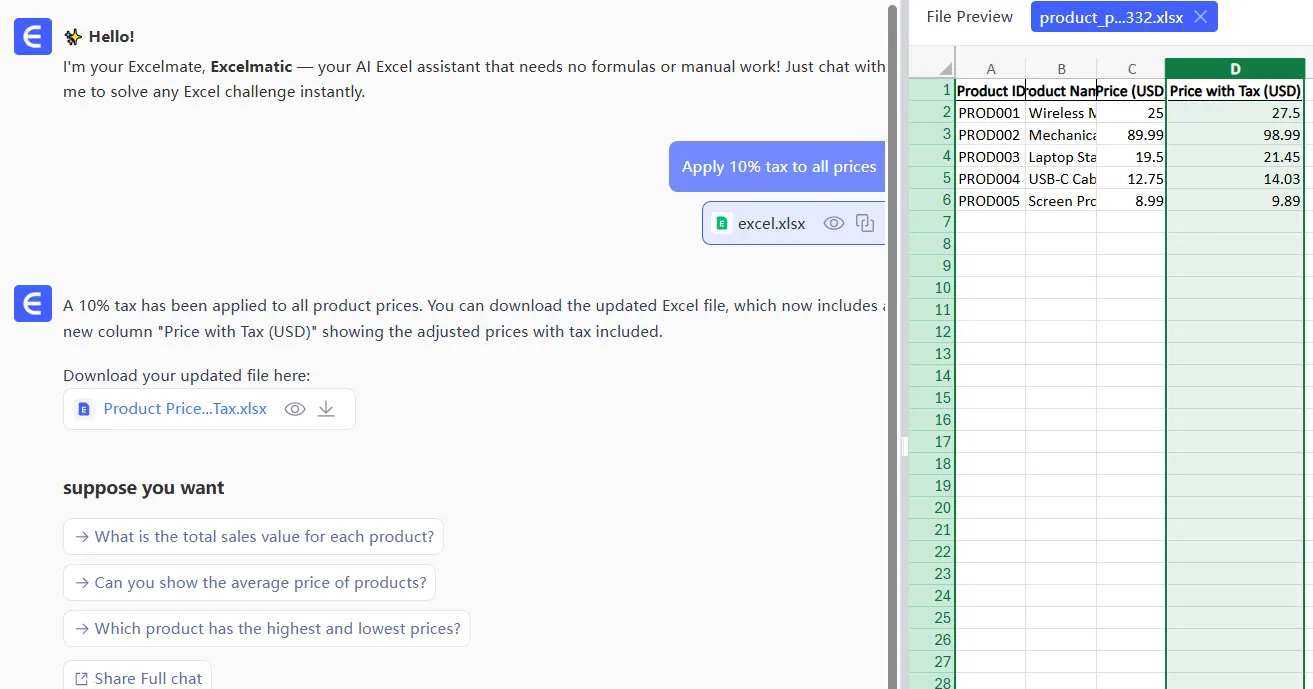Image resolution: width=1313 pixels, height=689 pixels.
Task: Click the select-all corner of the spreadsheet
Action: point(932,69)
